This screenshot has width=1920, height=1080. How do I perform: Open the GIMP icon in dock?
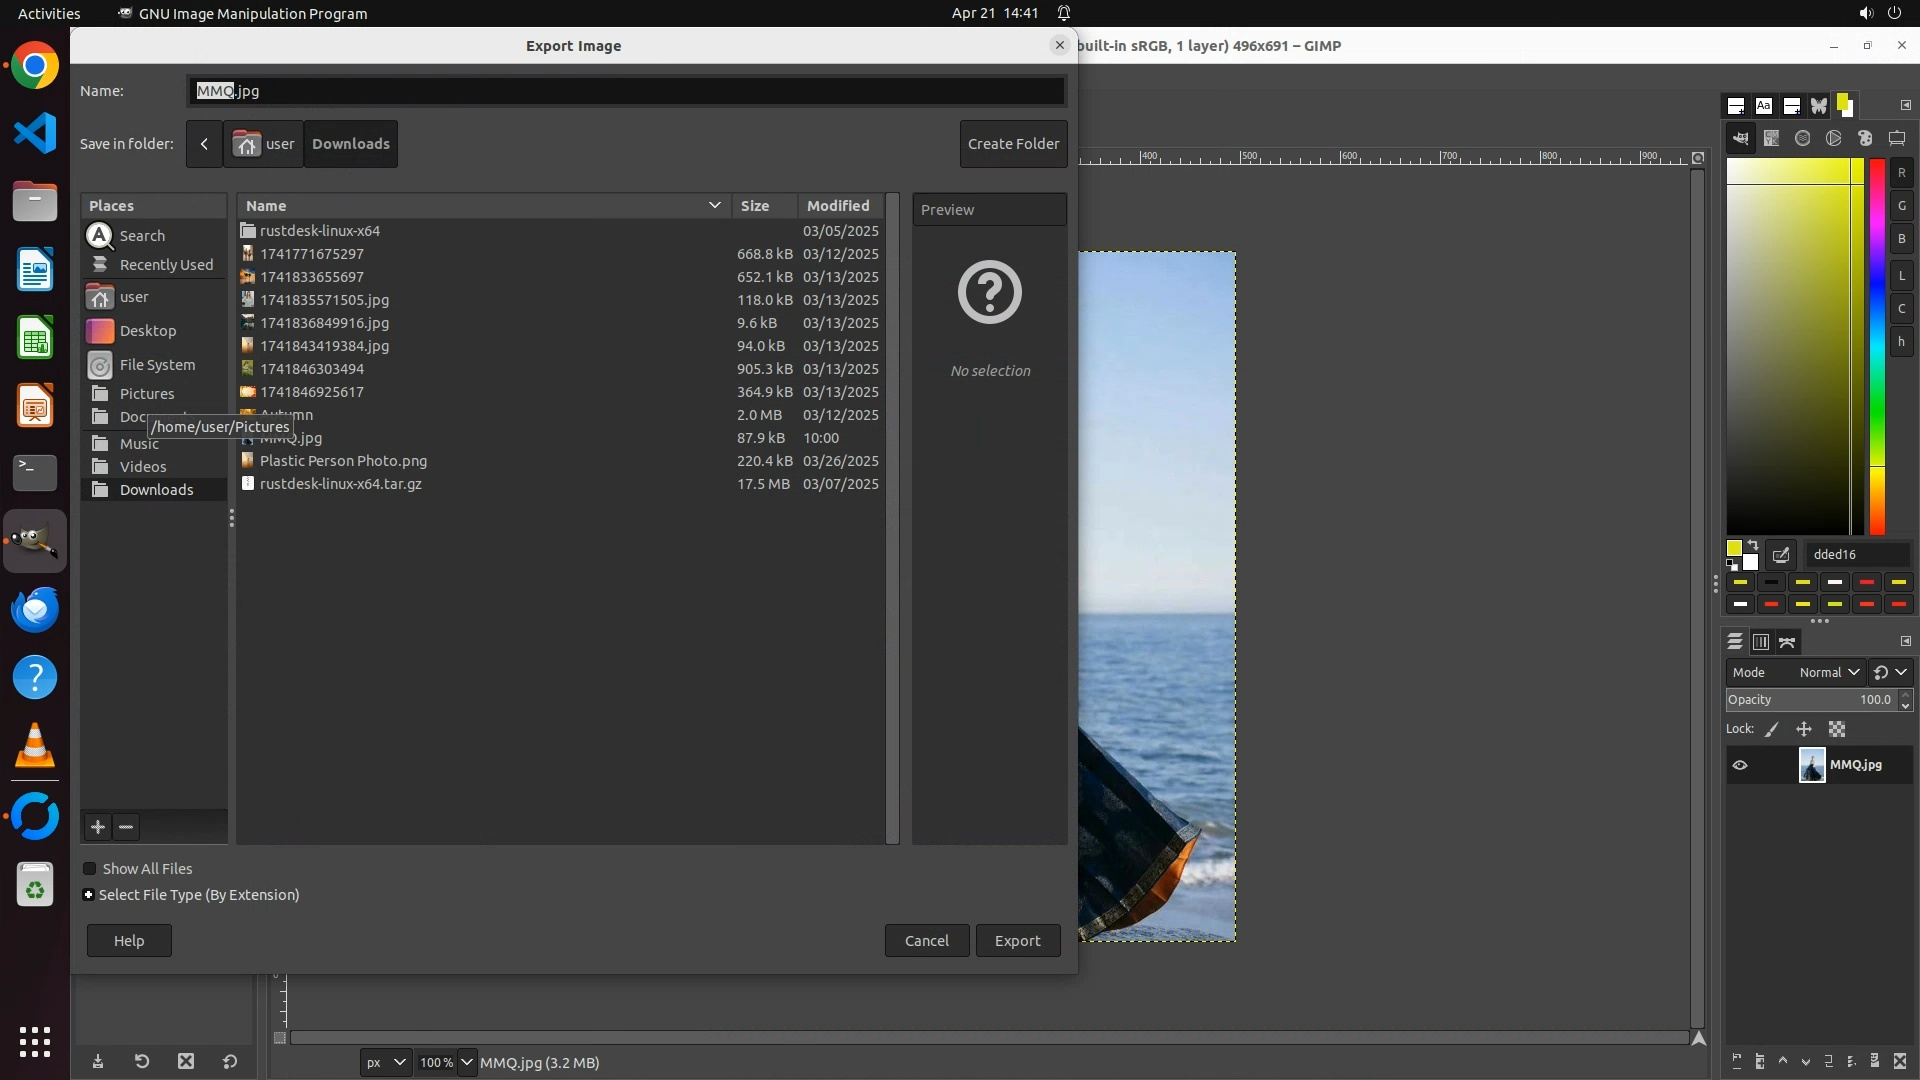point(35,541)
